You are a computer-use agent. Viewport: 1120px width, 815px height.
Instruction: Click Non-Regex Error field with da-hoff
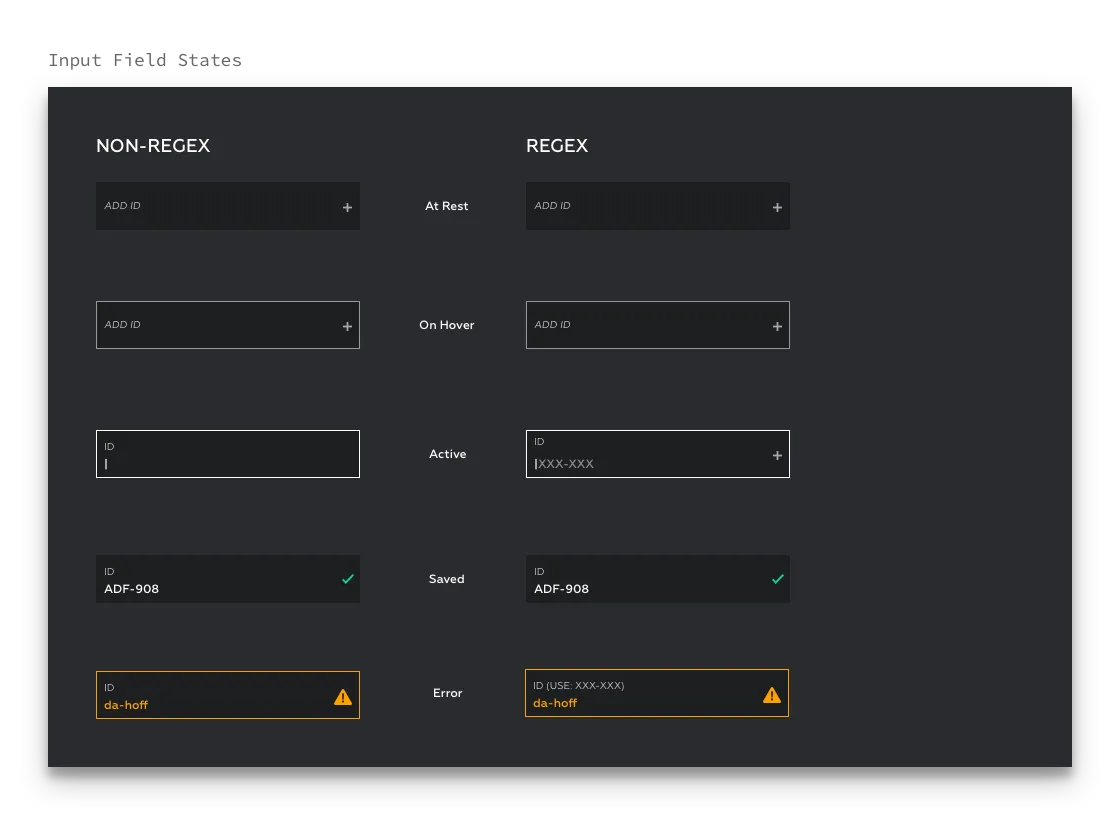coord(228,695)
